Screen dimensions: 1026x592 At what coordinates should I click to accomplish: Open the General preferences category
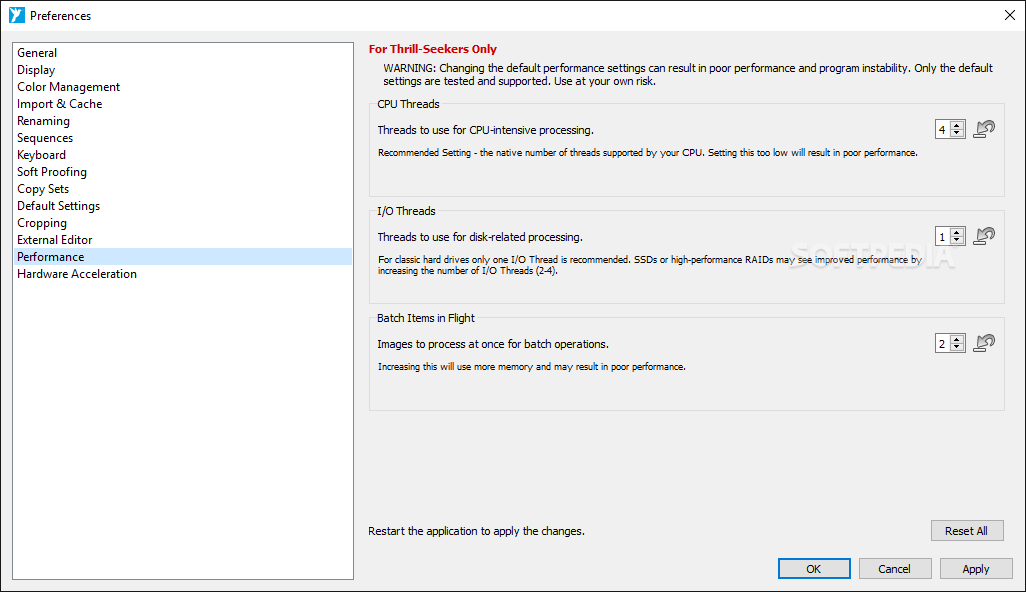click(x=183, y=53)
